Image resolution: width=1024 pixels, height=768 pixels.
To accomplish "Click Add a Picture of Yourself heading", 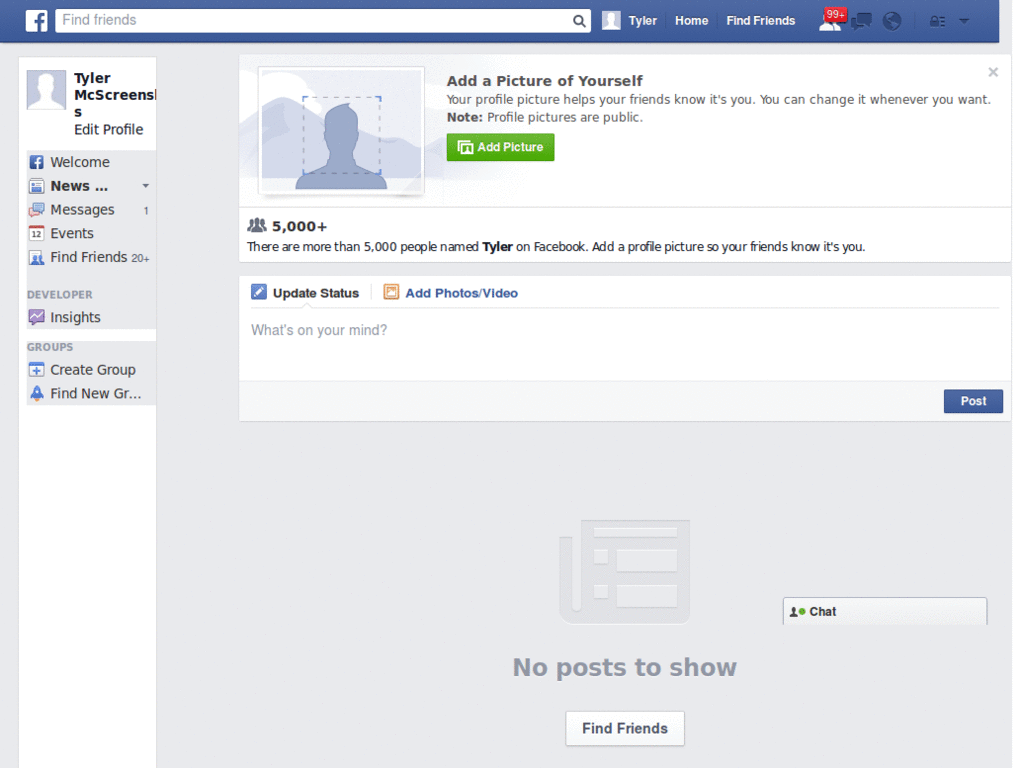I will tap(545, 81).
